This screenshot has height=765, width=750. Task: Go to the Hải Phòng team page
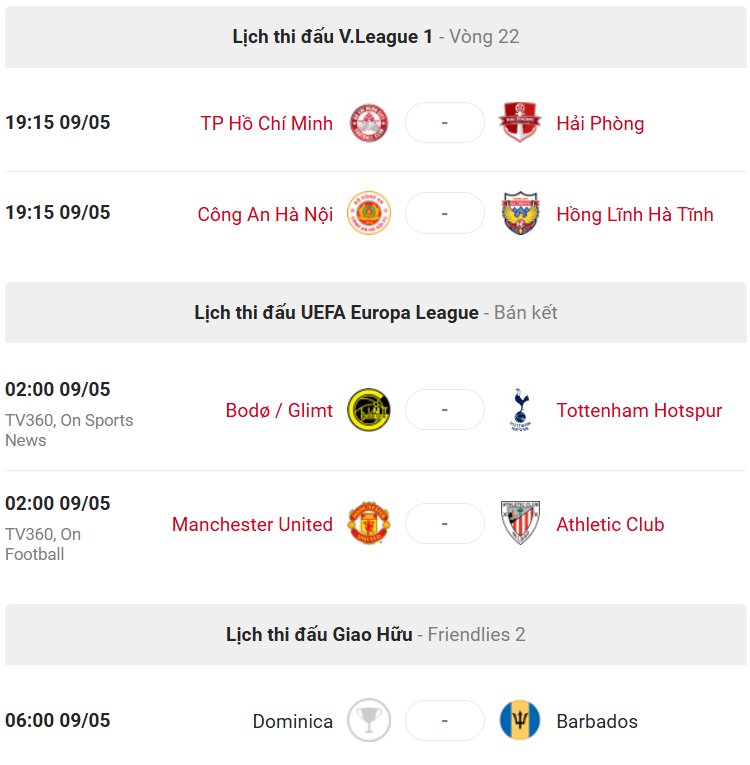click(x=600, y=123)
